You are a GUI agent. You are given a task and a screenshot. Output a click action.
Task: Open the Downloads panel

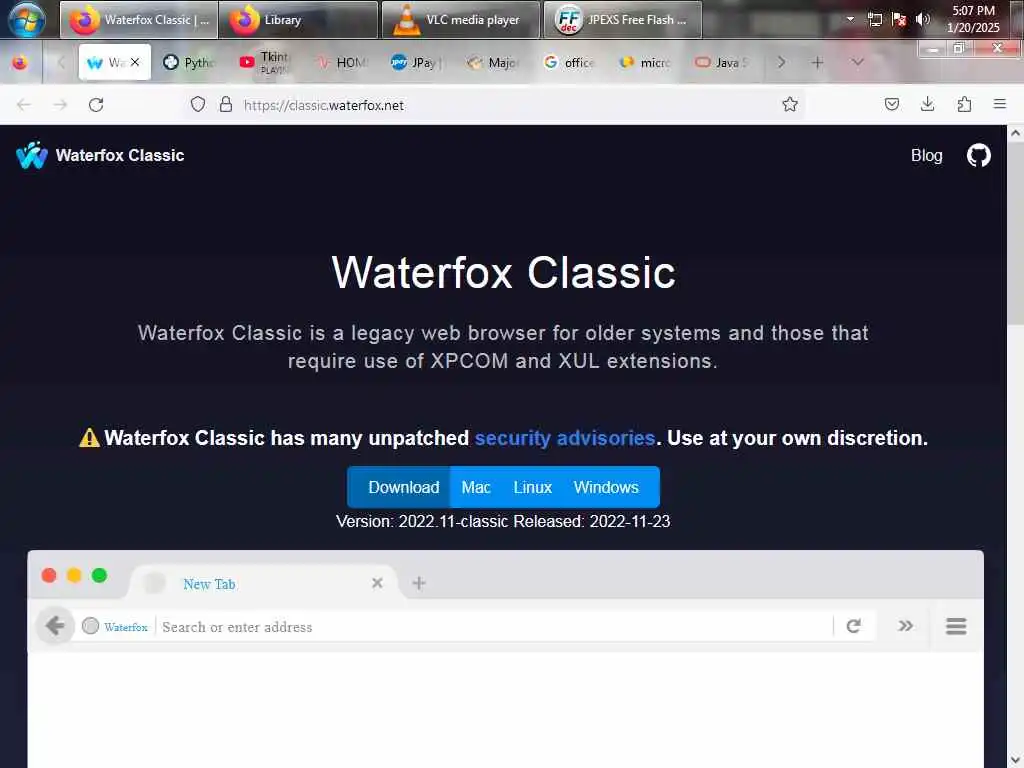tap(927, 104)
